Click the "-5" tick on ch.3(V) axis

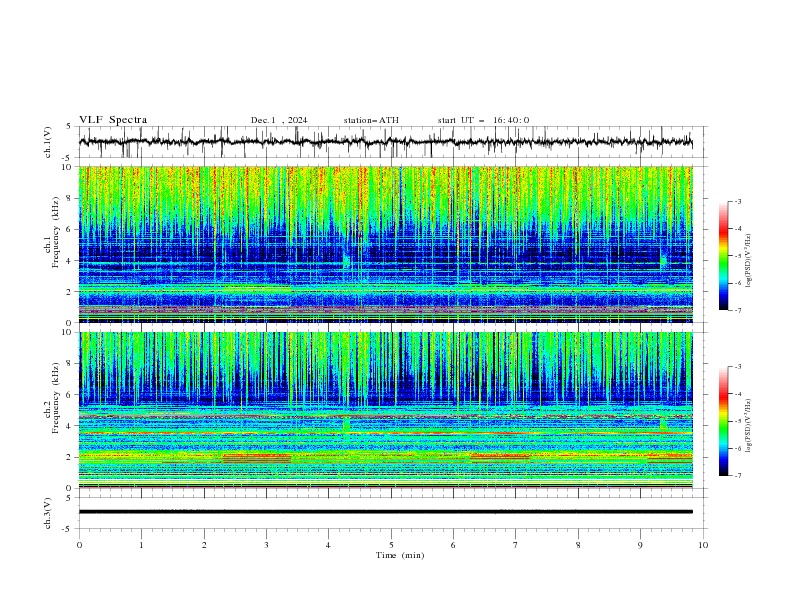pyautogui.click(x=68, y=529)
